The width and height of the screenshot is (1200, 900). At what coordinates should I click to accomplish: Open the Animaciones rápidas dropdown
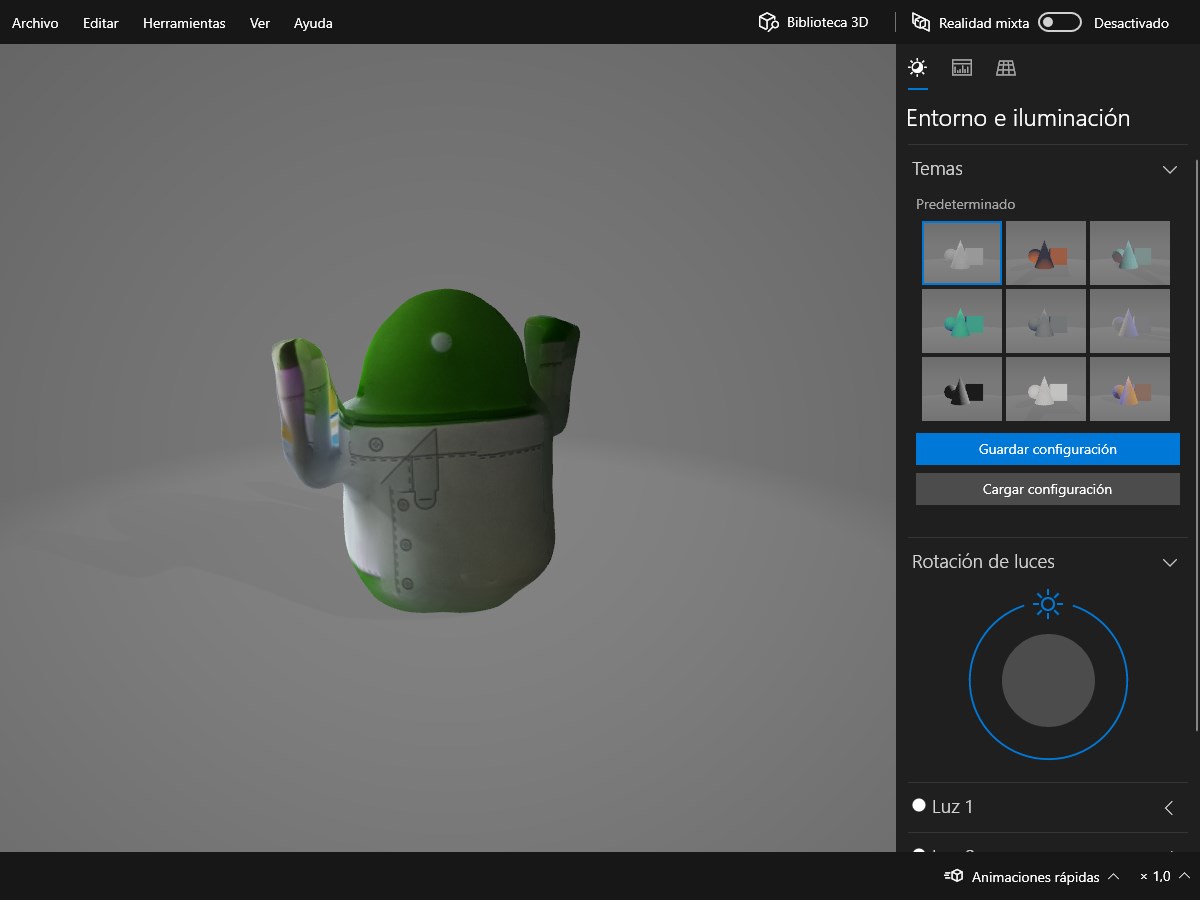pos(1113,877)
